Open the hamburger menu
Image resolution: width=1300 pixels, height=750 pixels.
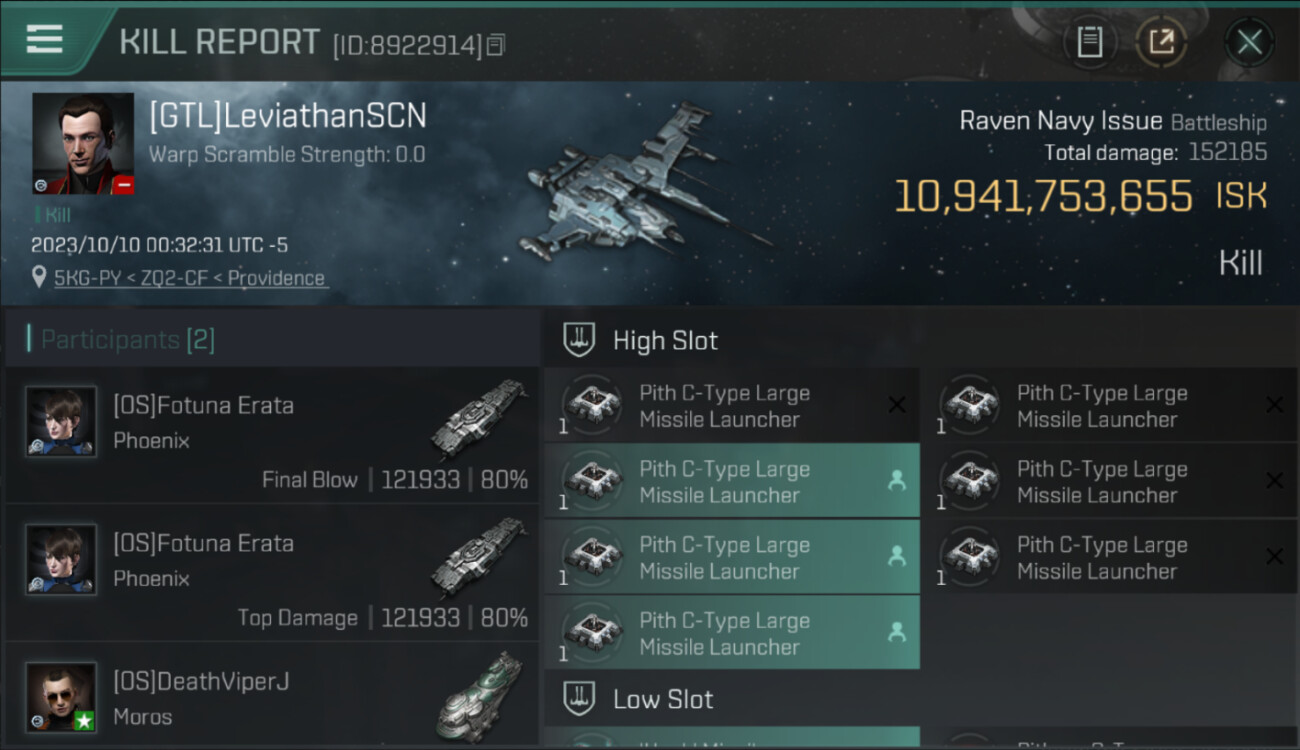pyautogui.click(x=45, y=39)
